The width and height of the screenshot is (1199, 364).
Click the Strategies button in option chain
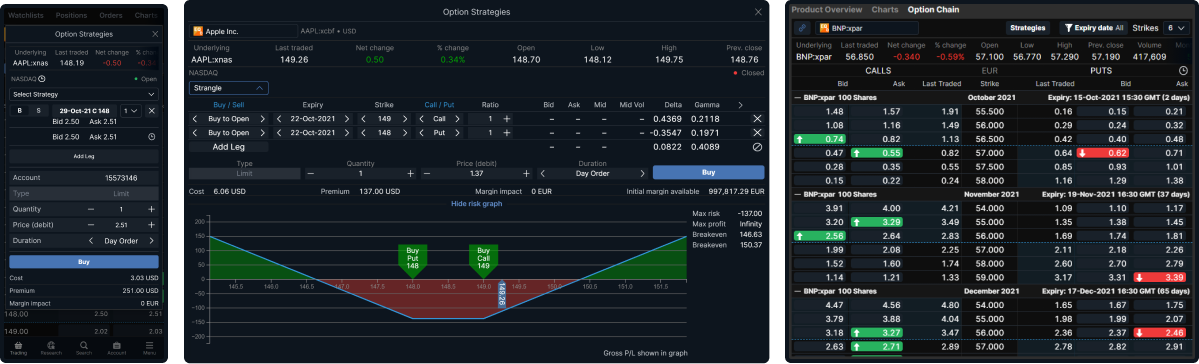(1028, 28)
